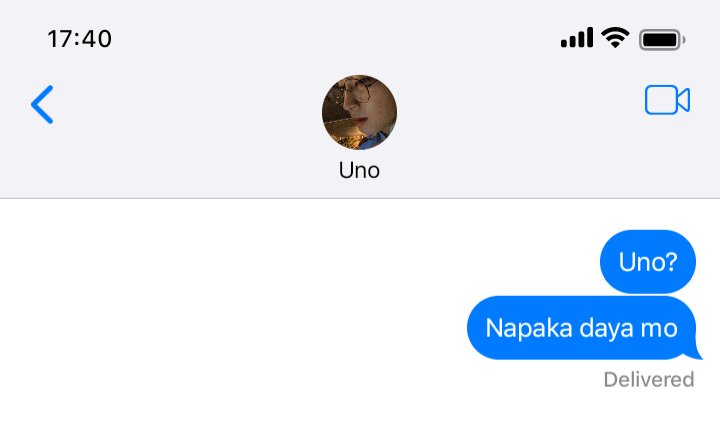This screenshot has height=437, width=720.
Task: Tap the 17:40 status bar clock
Action: click(x=79, y=39)
